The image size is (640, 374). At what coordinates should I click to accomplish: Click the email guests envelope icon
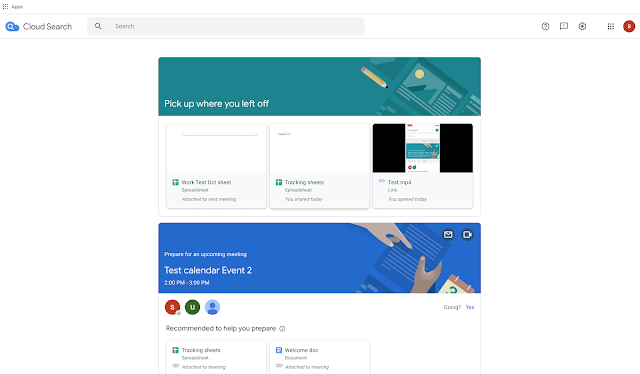pyautogui.click(x=448, y=234)
